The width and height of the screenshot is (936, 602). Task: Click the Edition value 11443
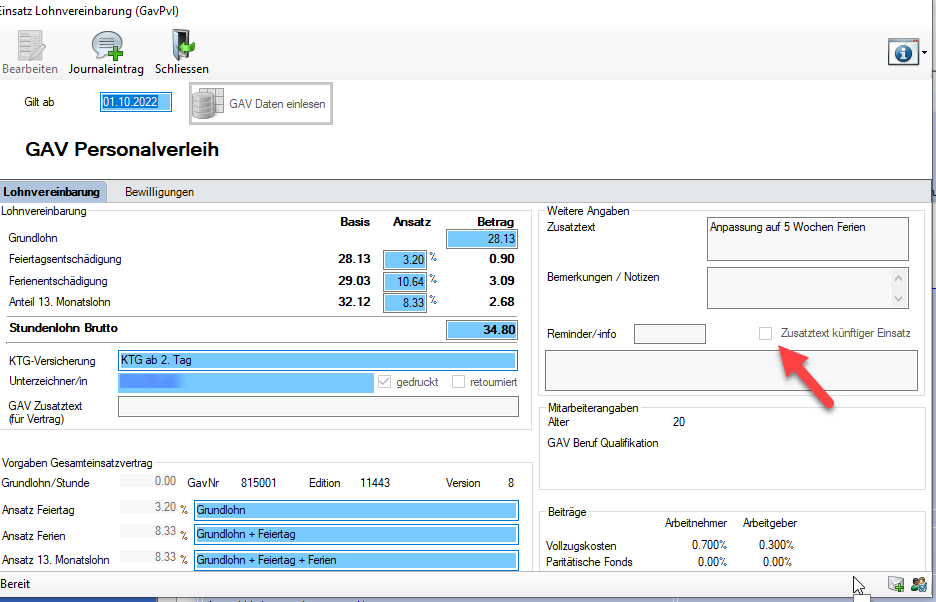[x=375, y=483]
